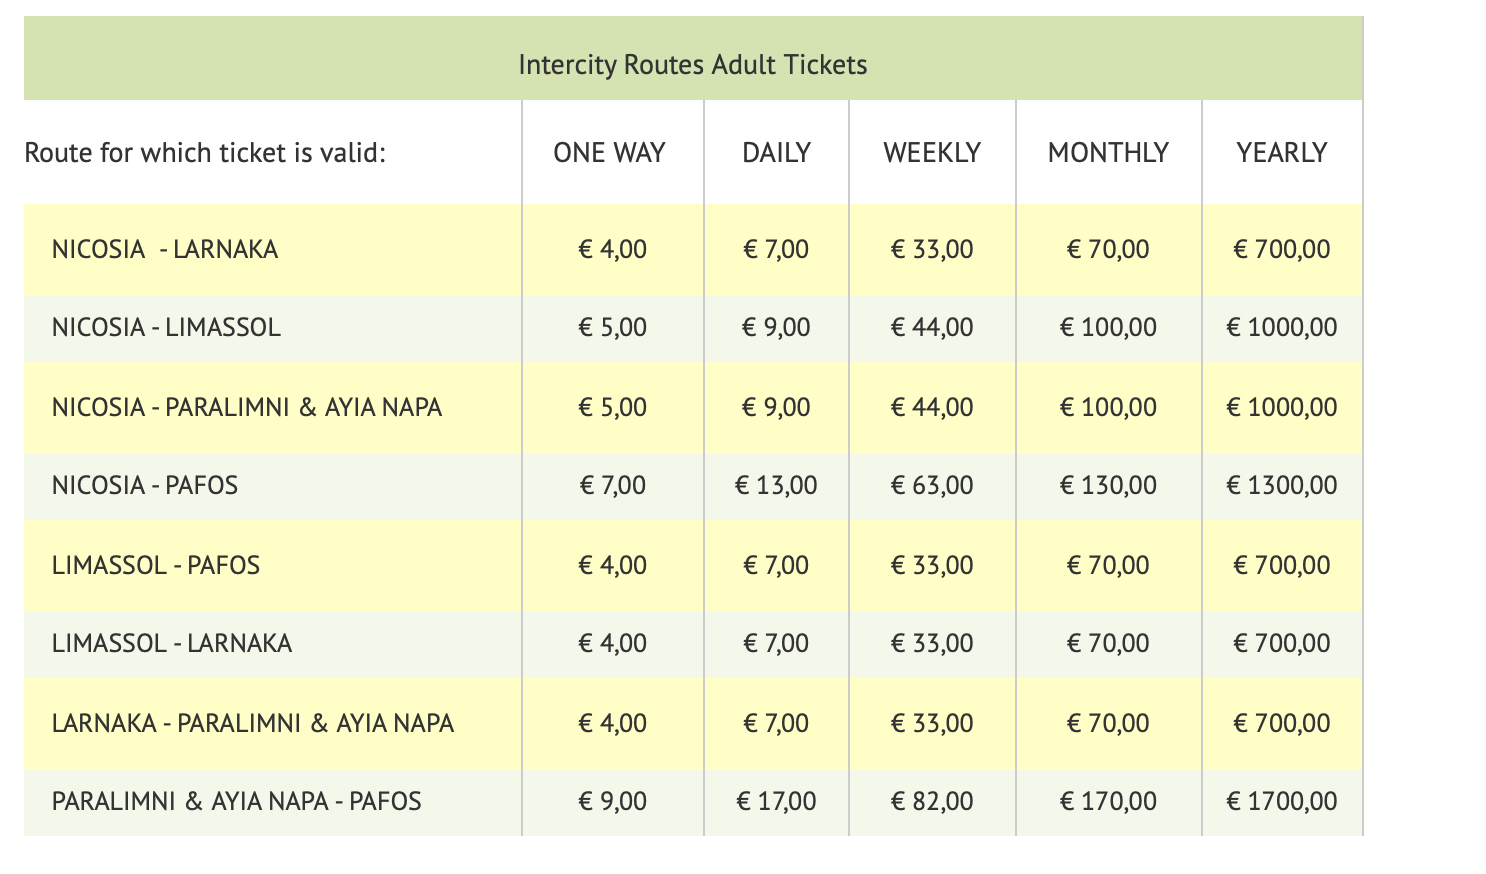Click the € 82,00 weekly ticket price
1486x874 pixels.
932,801
